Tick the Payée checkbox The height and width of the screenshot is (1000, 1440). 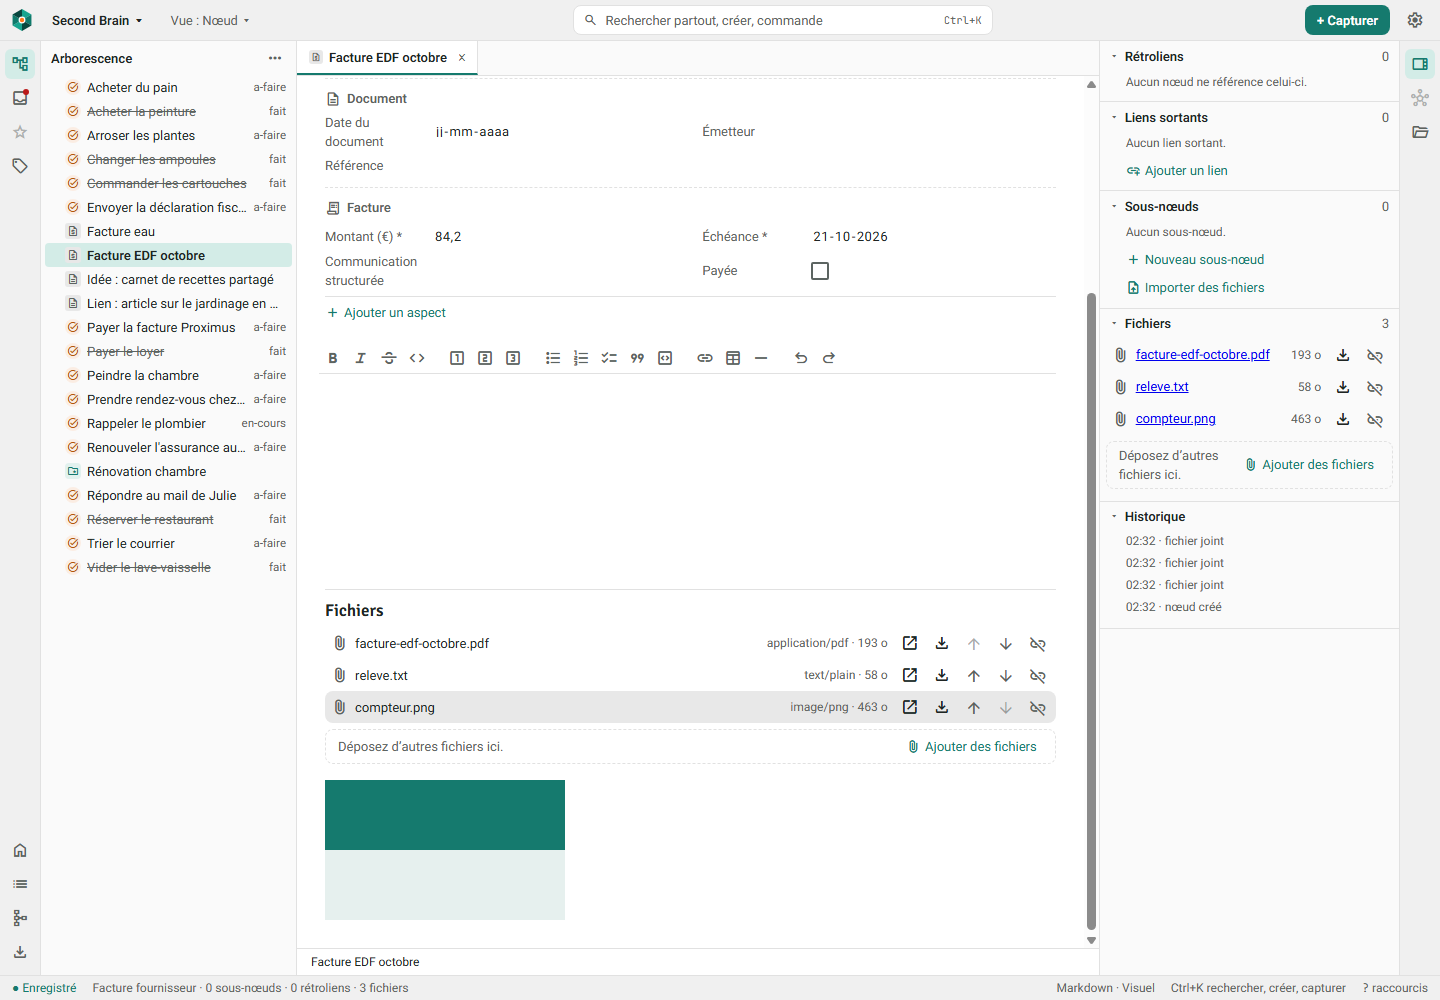(820, 271)
